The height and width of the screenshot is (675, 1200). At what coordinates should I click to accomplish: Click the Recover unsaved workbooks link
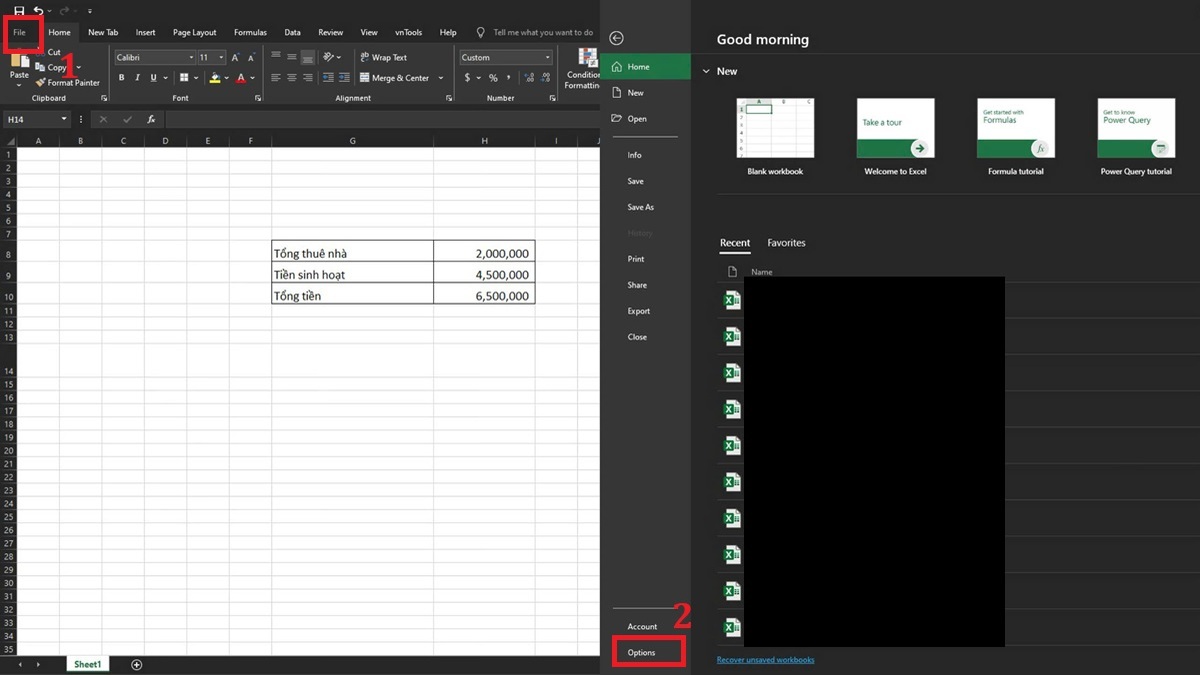[x=765, y=660]
